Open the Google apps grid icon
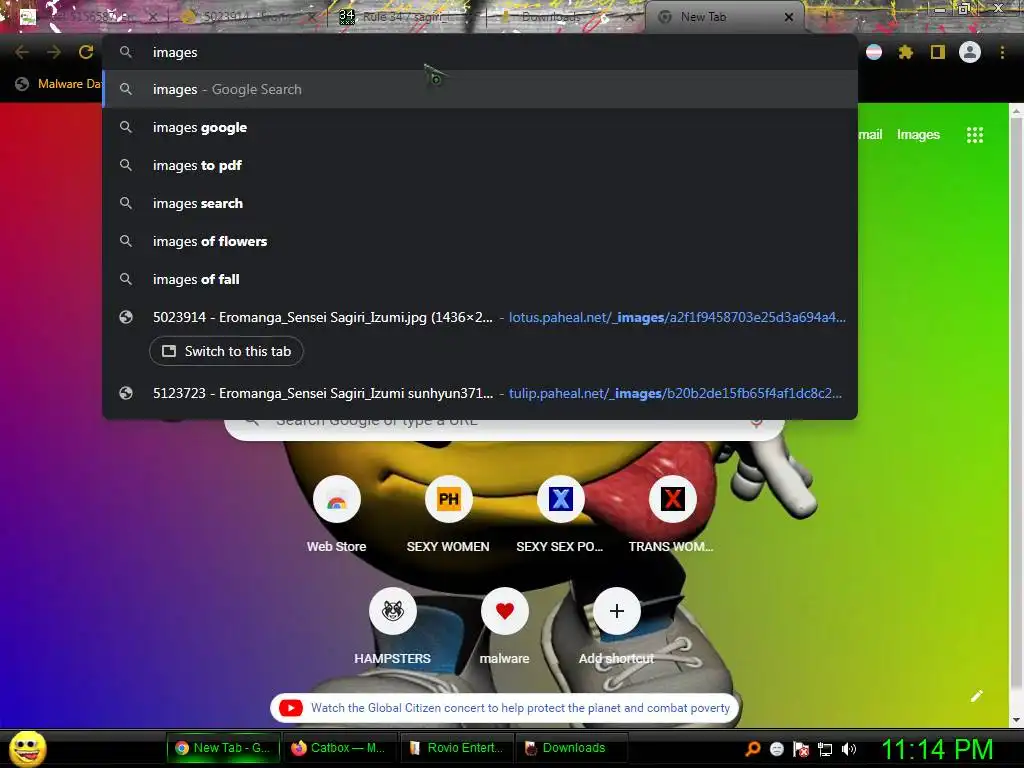The image size is (1024, 768). [974, 135]
